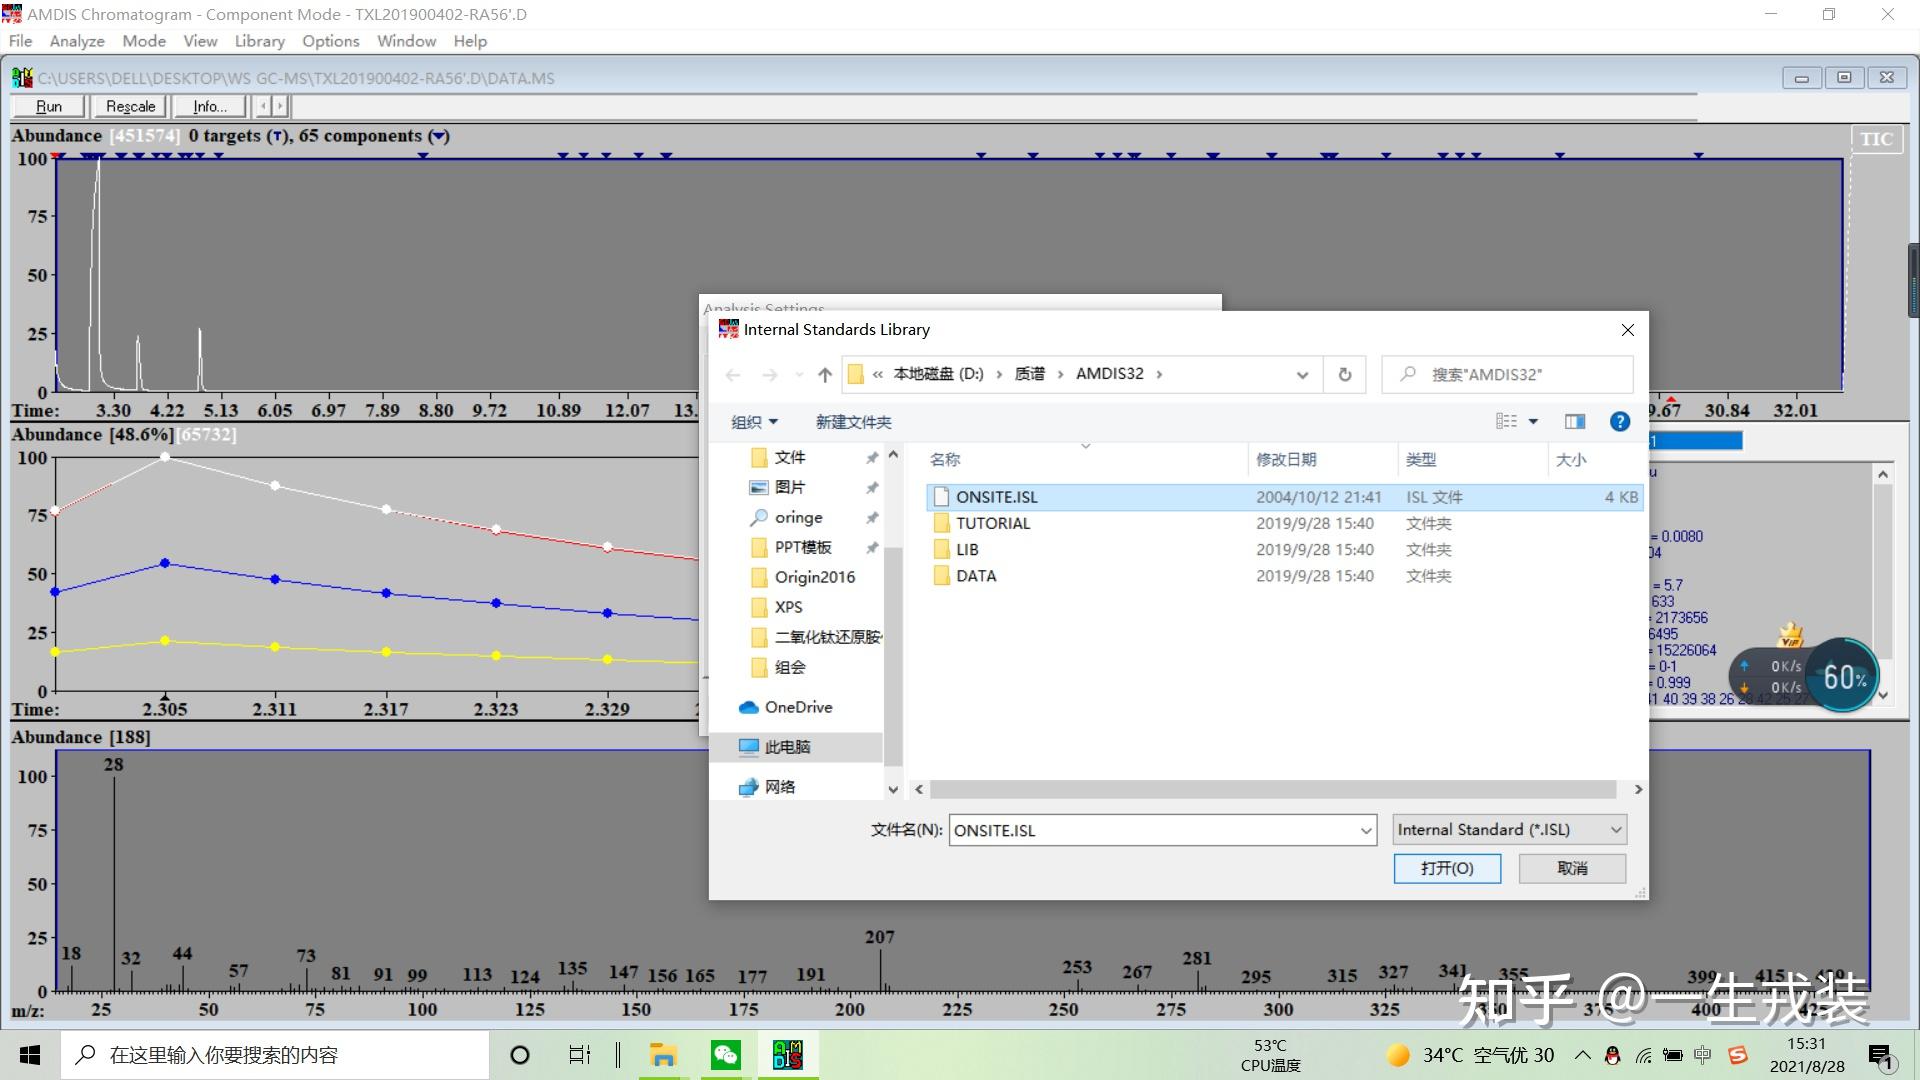Open the WeChat taskbar icon

point(726,1055)
